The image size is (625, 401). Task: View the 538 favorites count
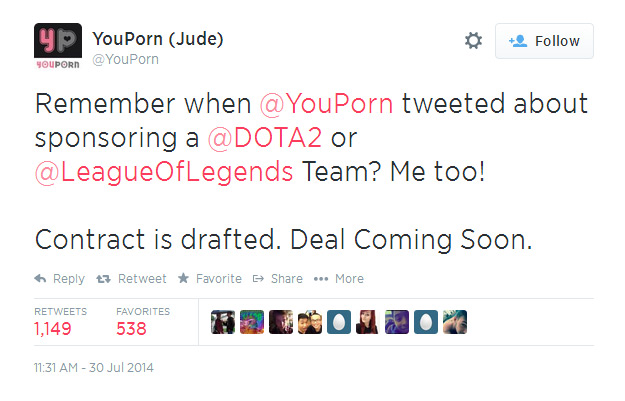[x=132, y=329]
